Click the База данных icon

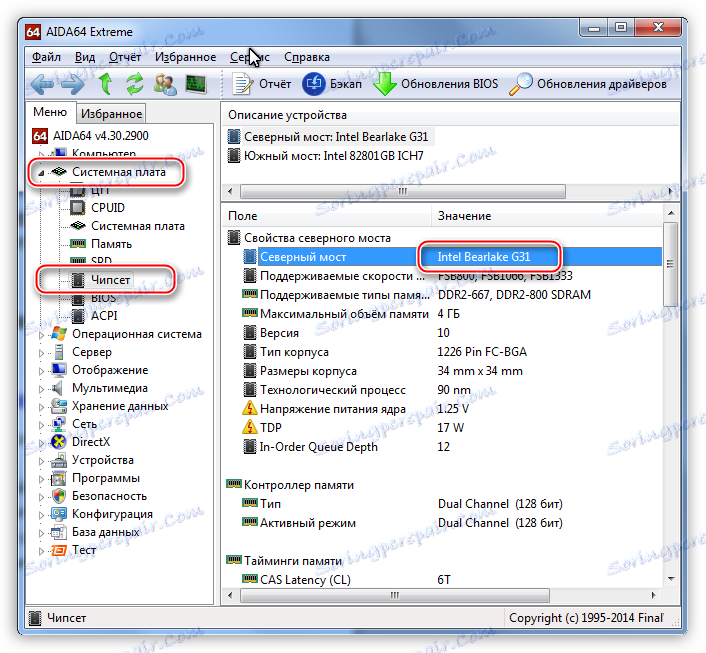tap(59, 532)
